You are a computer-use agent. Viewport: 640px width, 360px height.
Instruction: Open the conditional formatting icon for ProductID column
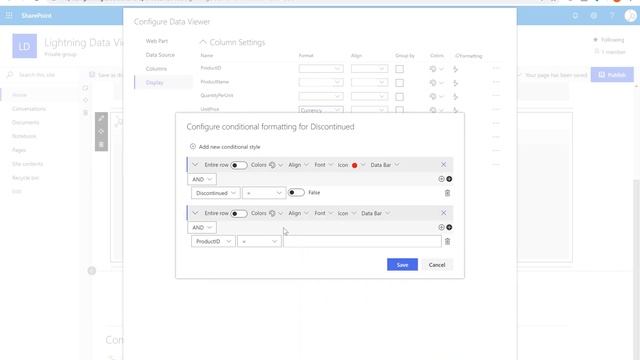tap(456, 69)
